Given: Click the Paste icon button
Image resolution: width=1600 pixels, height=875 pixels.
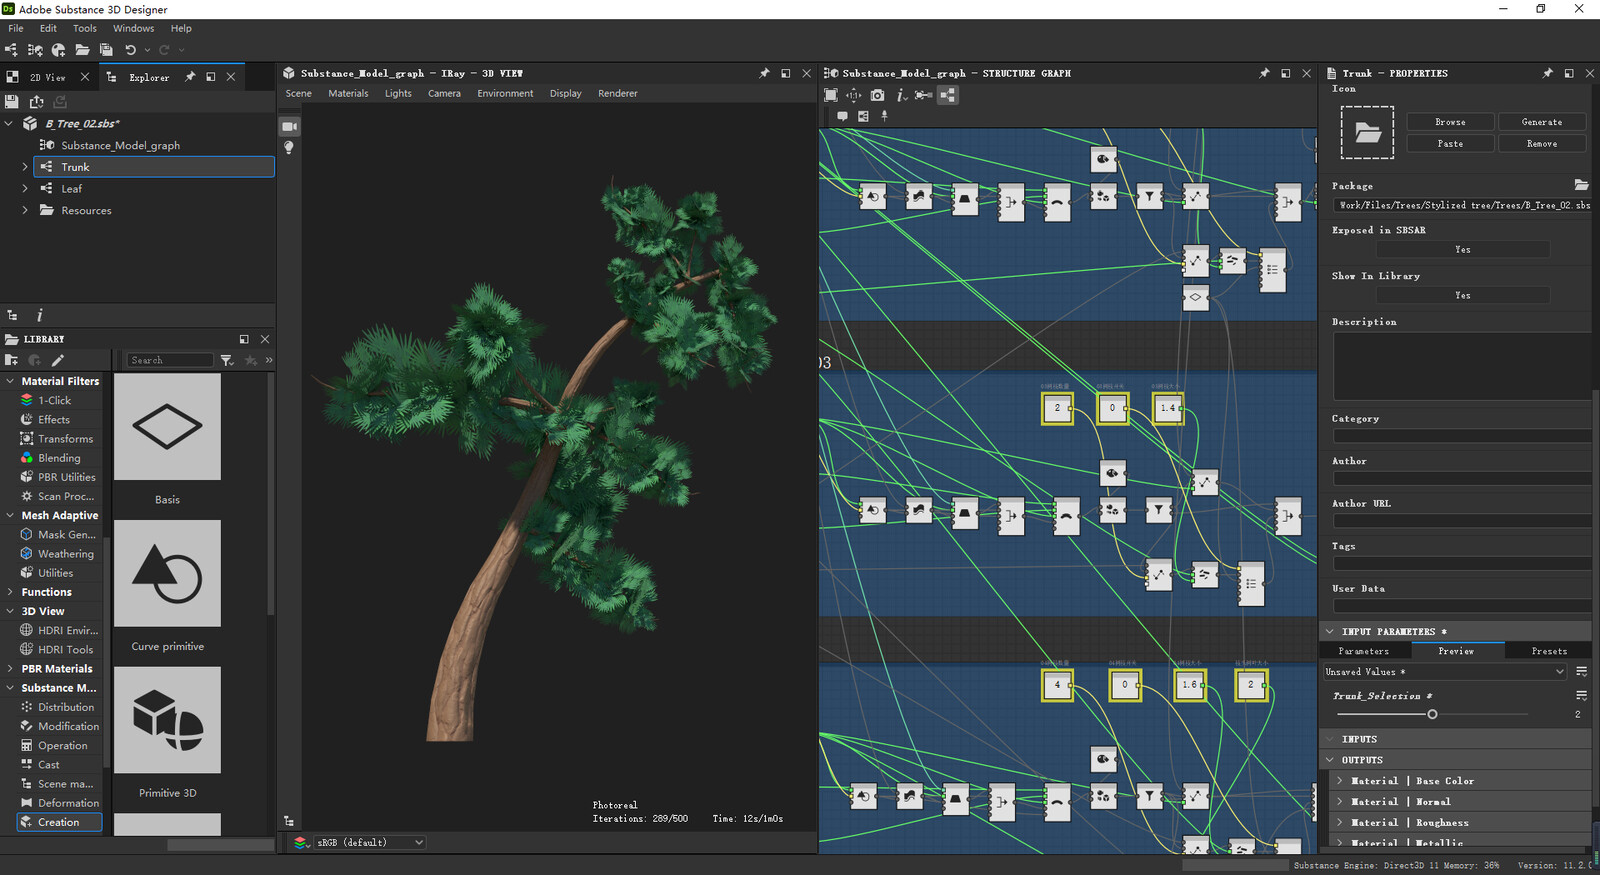Looking at the screenshot, I should (x=1450, y=144).
